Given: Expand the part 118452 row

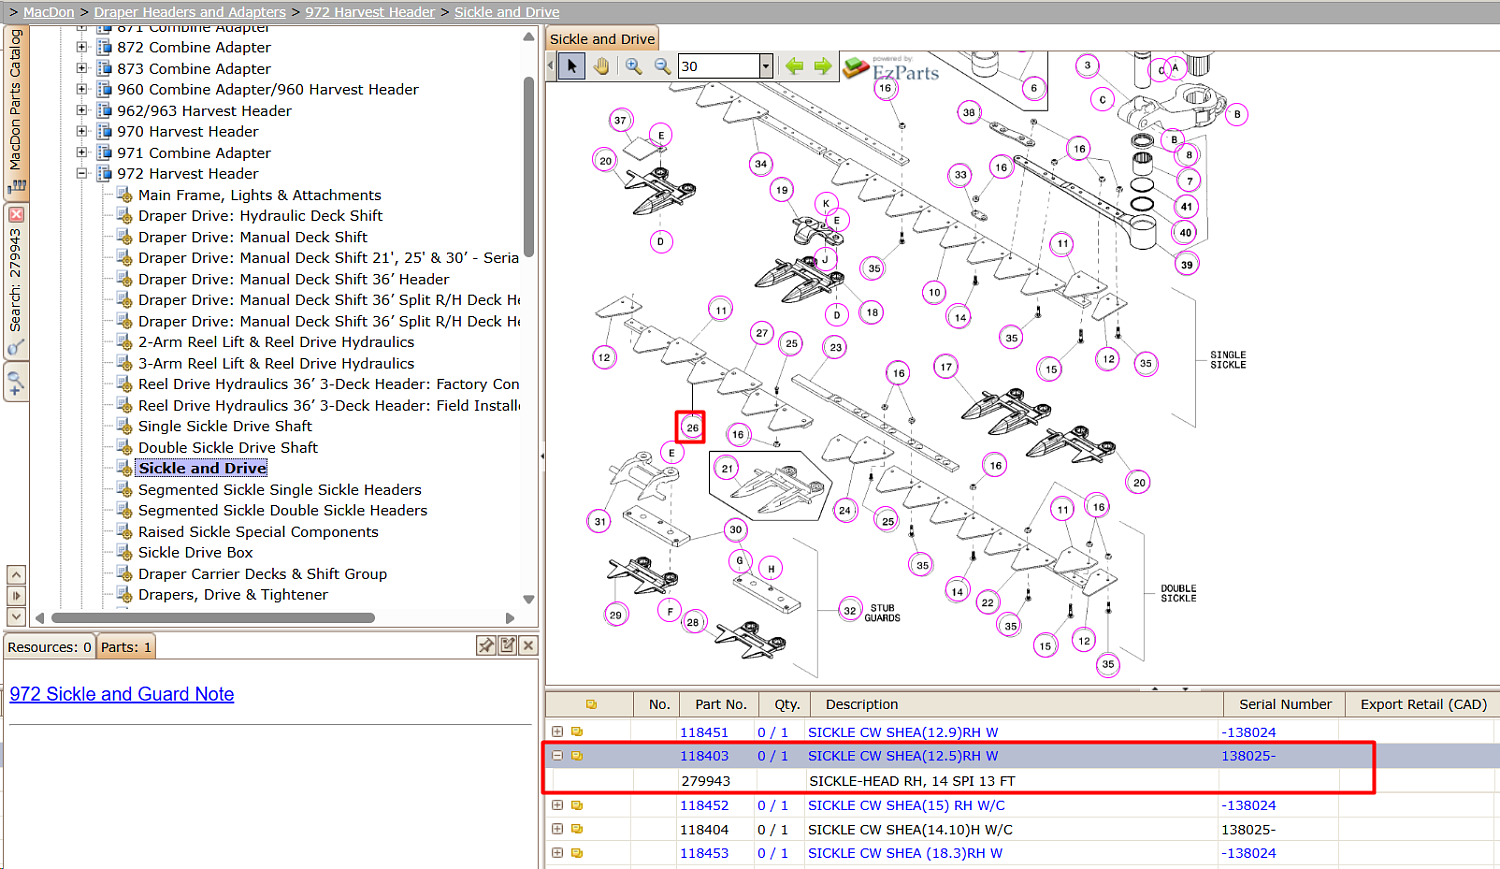Looking at the screenshot, I should coord(557,805).
